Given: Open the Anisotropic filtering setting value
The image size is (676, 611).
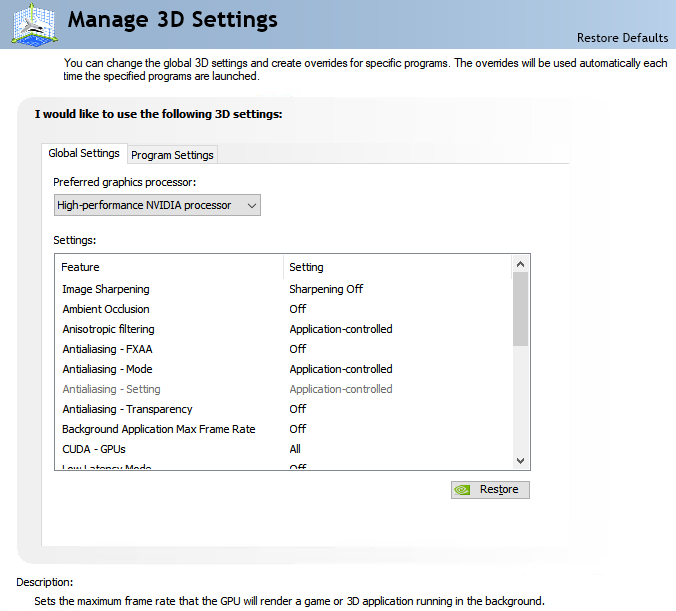Looking at the screenshot, I should (341, 329).
